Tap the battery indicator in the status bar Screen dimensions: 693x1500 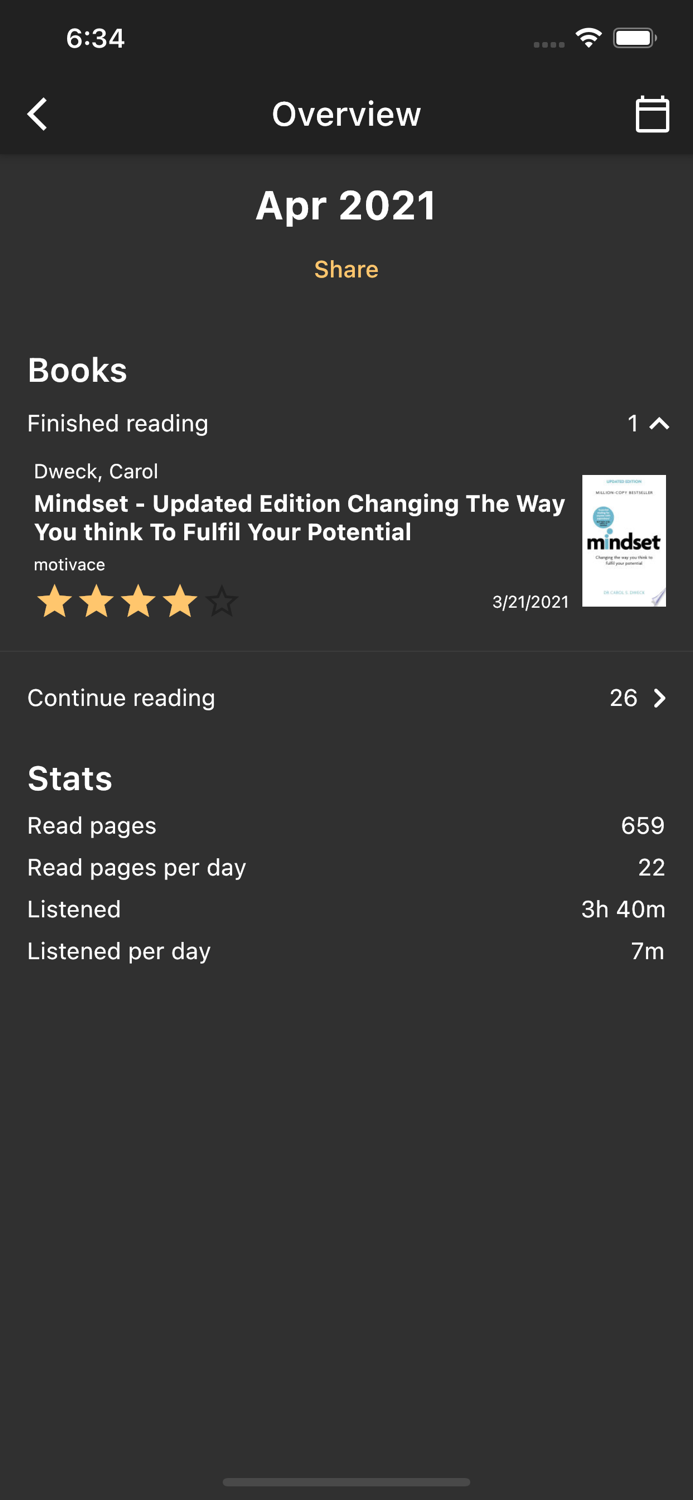click(633, 37)
